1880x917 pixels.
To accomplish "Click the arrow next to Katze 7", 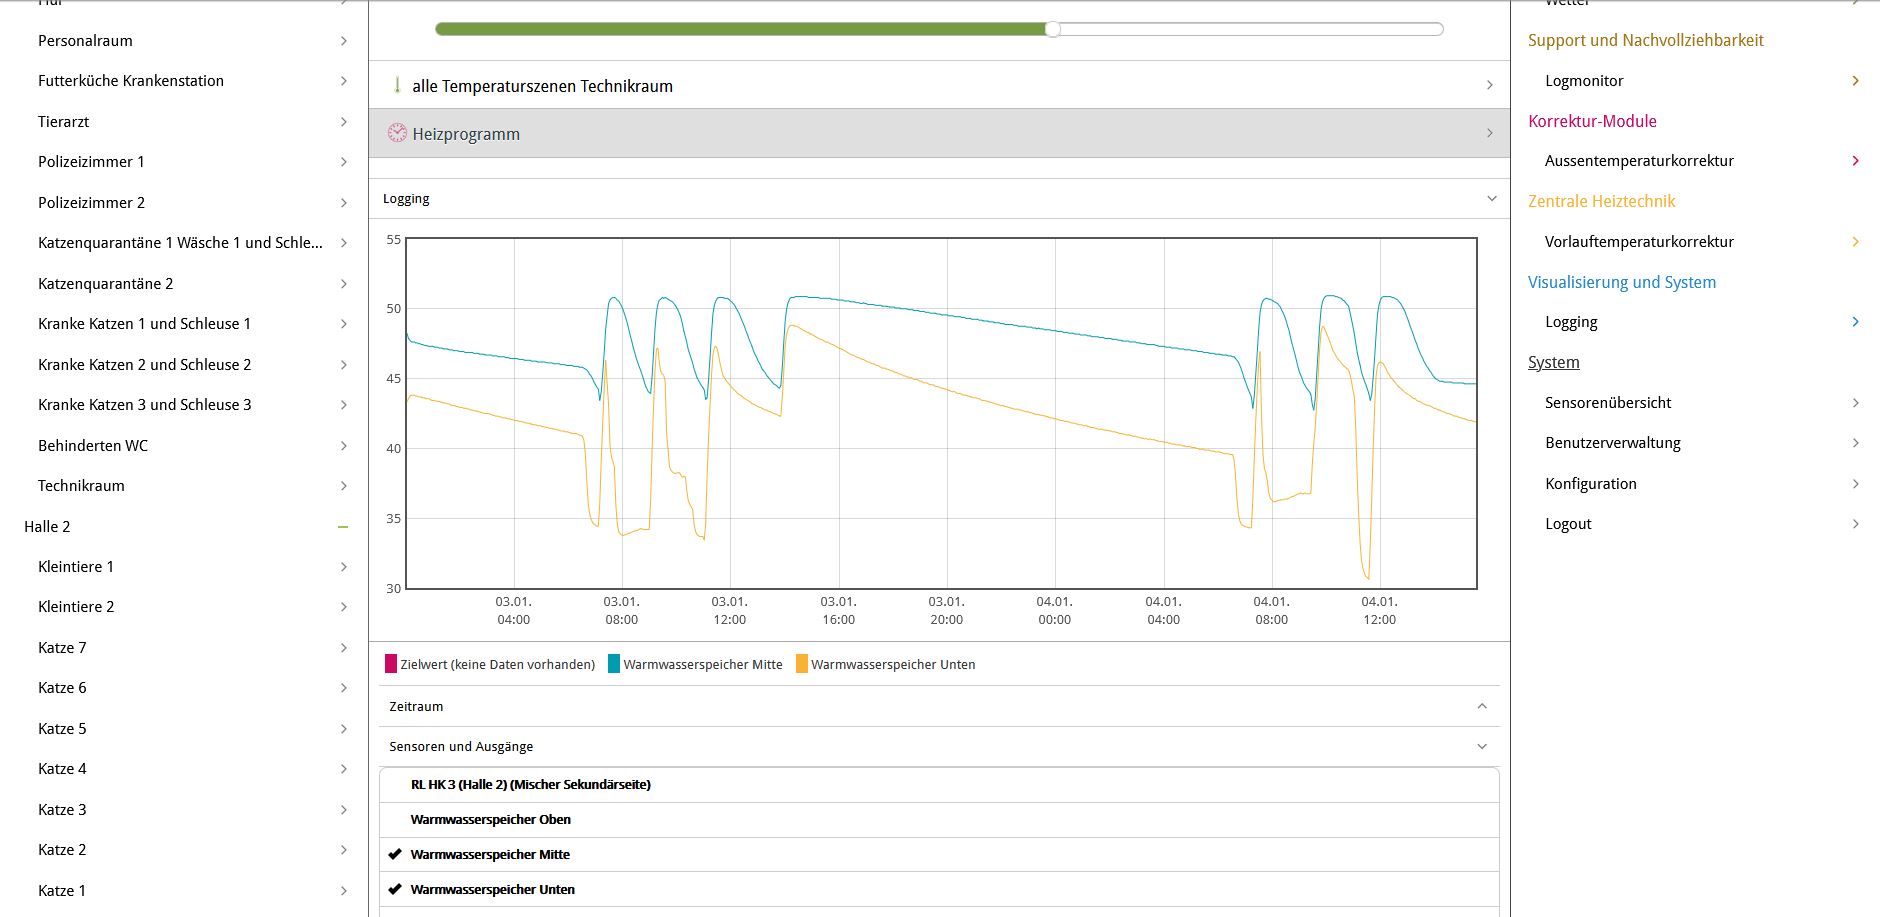I will coord(343,647).
